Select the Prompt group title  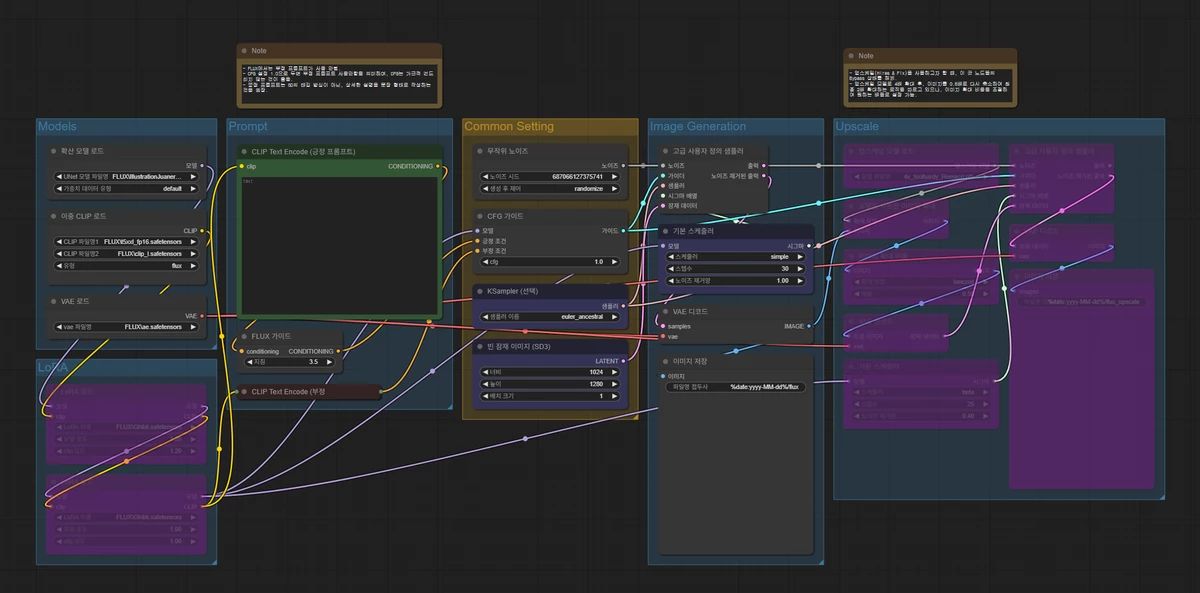click(x=248, y=126)
